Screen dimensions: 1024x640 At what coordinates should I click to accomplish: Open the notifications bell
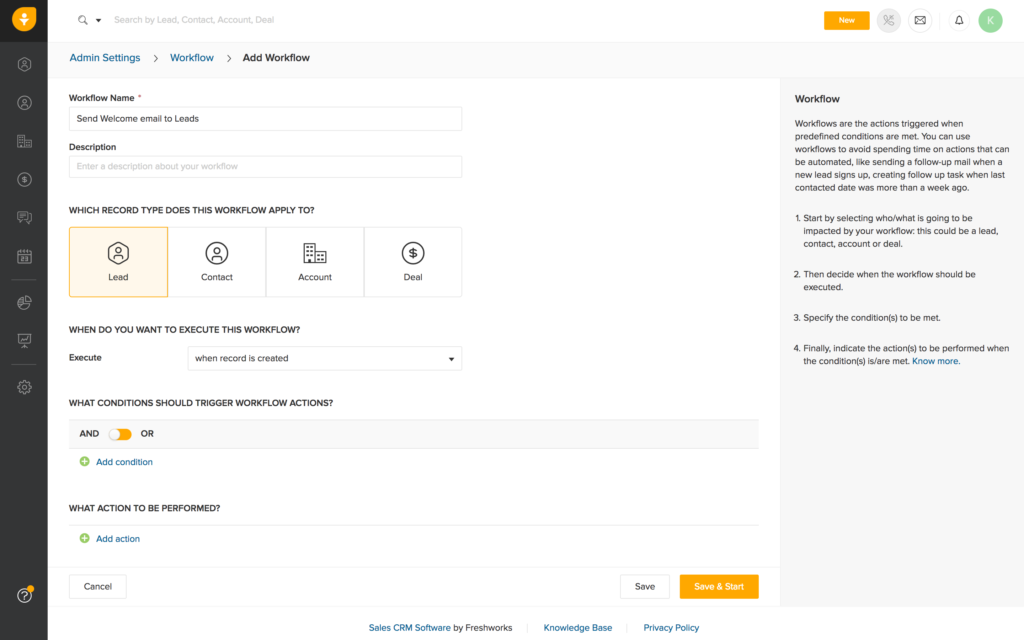[958, 20]
